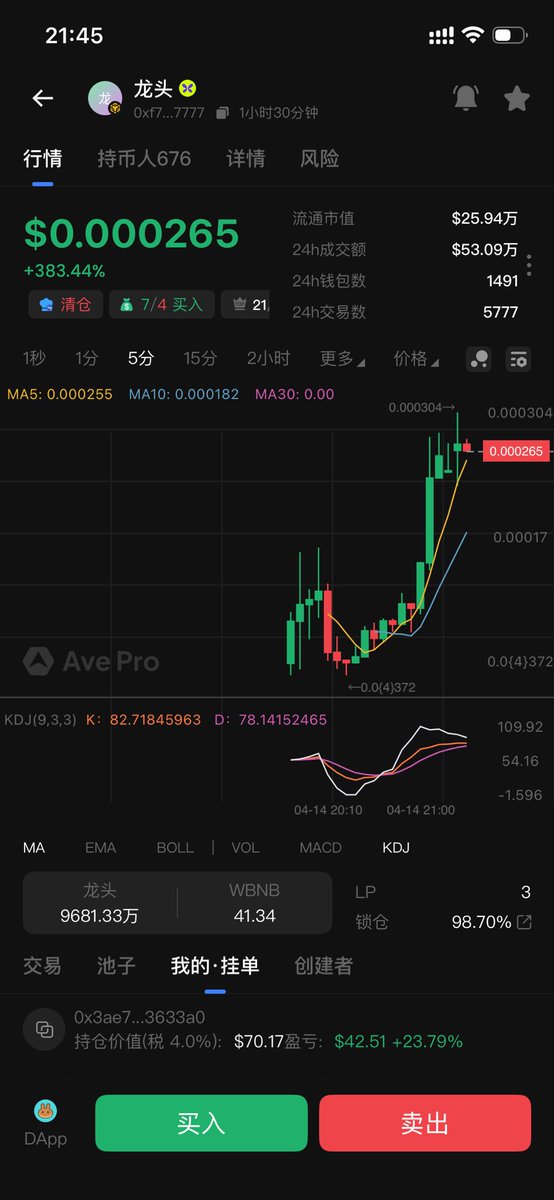Tap the wallet address 0x3ae7...3633a0

pos(139,1018)
